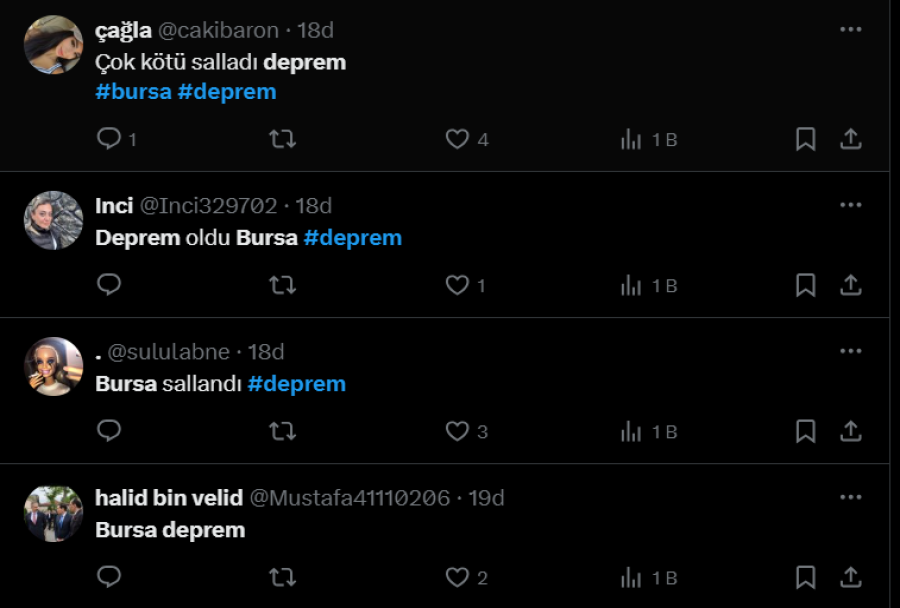Open the #deprem hashtag in @sululabne's tweet
The width and height of the screenshot is (900, 608).
[x=296, y=384]
